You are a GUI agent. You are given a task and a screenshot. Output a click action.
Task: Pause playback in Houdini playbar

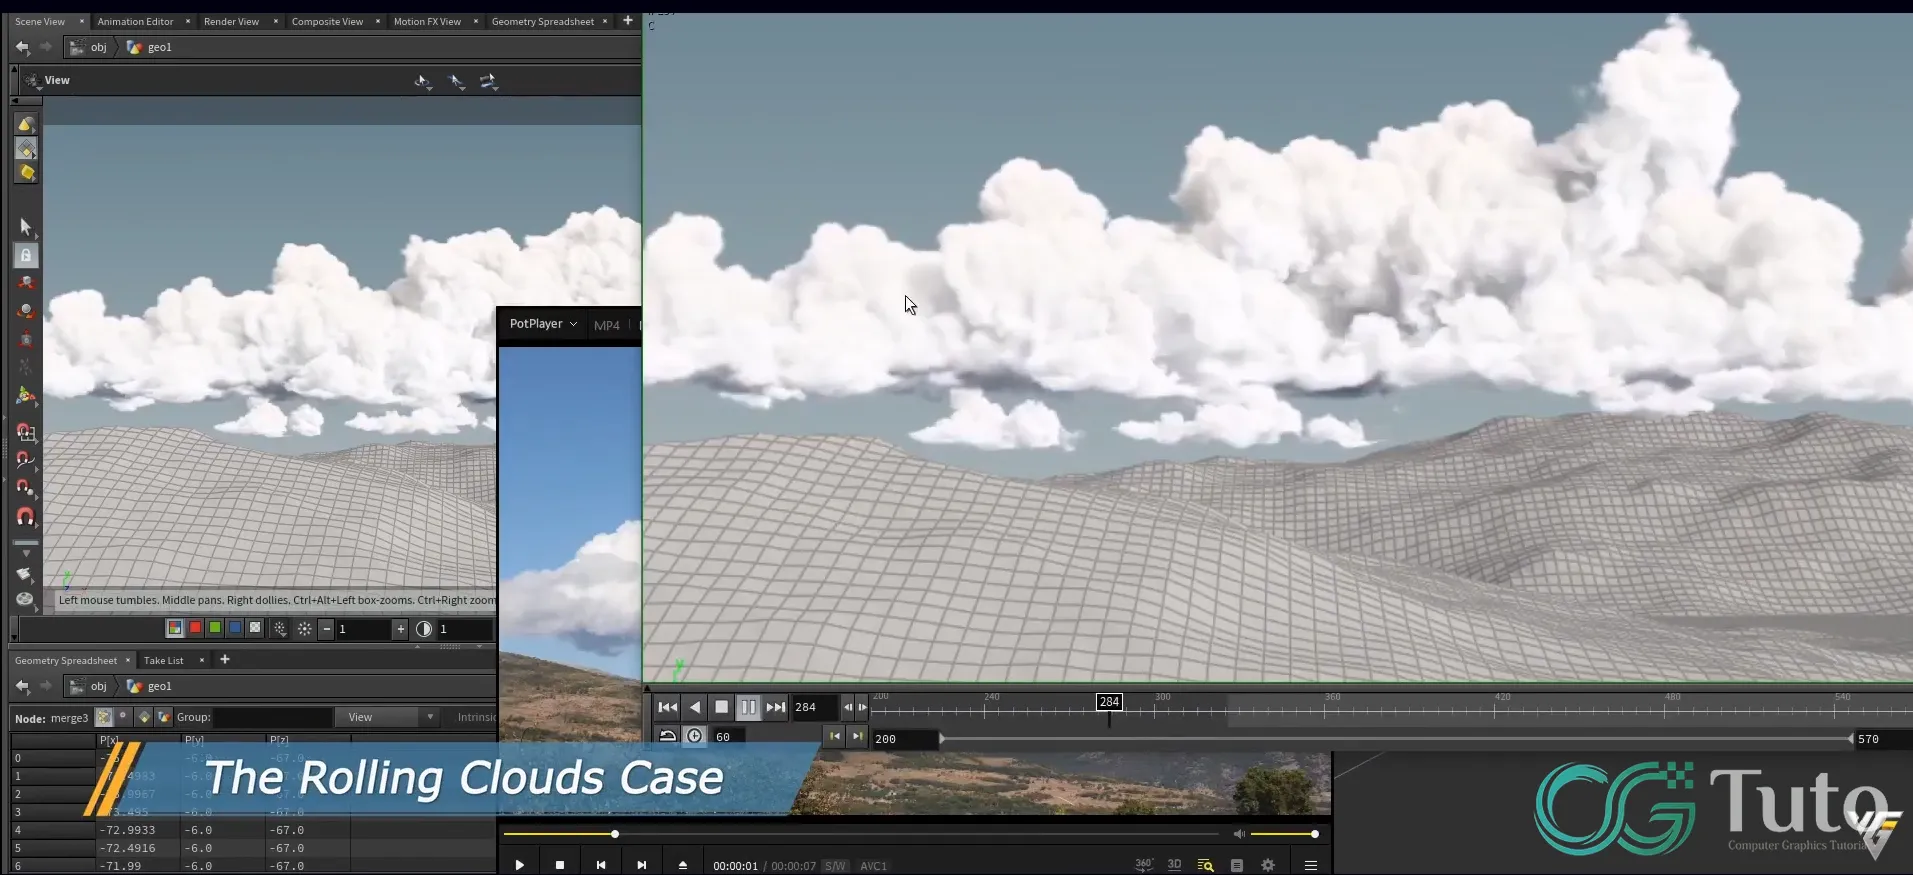point(748,707)
